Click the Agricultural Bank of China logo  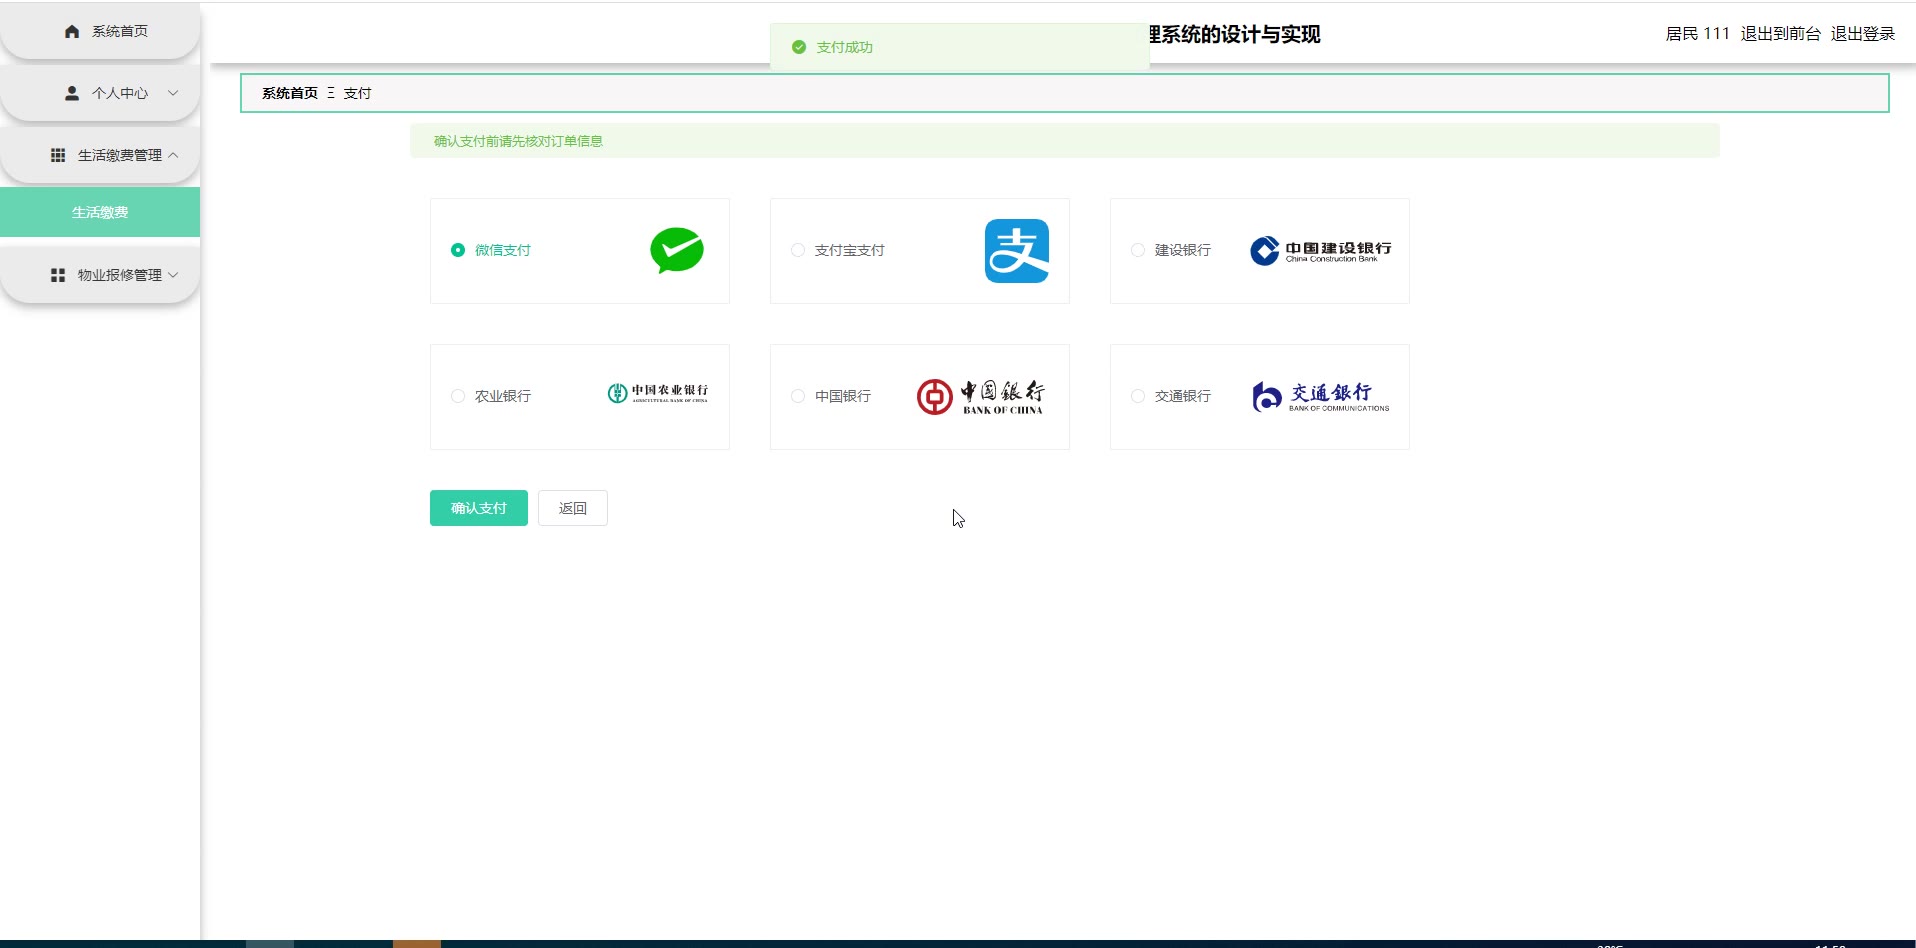[658, 393]
